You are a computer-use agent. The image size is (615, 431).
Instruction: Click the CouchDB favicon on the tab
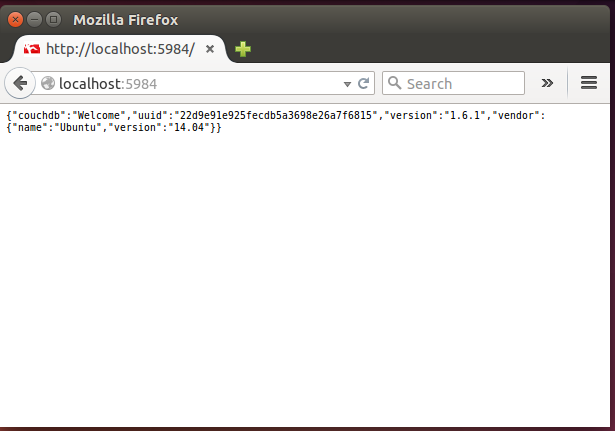31,49
